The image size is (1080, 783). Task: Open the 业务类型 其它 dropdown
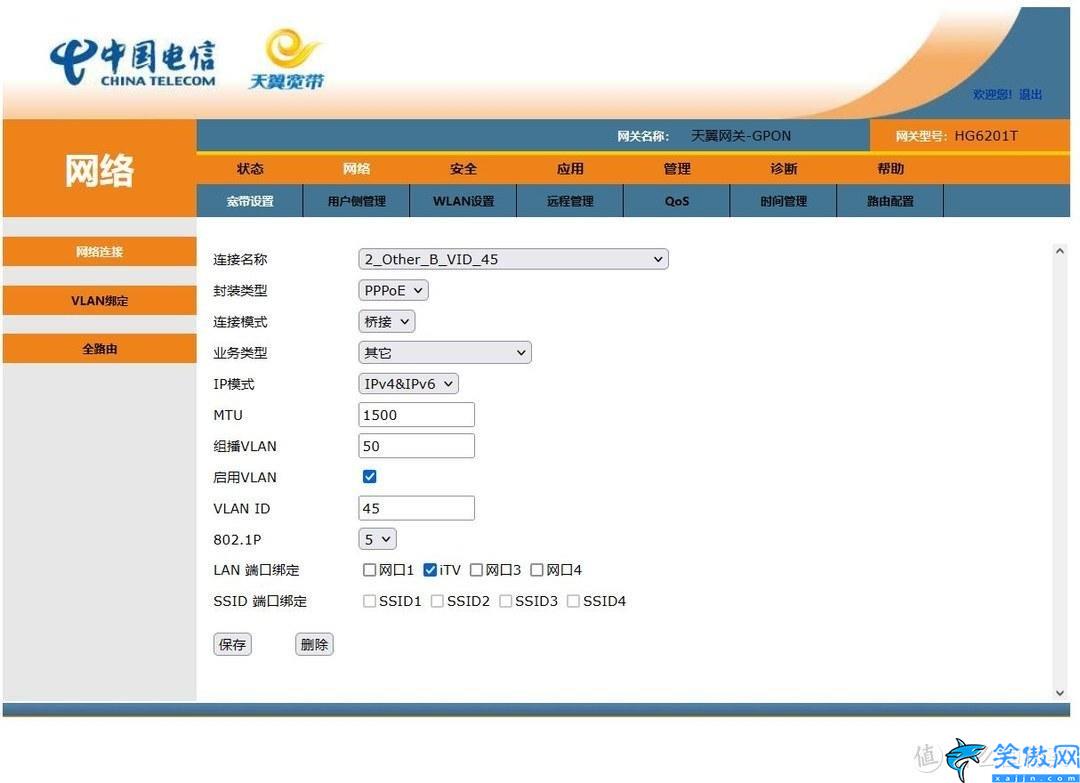(x=445, y=353)
